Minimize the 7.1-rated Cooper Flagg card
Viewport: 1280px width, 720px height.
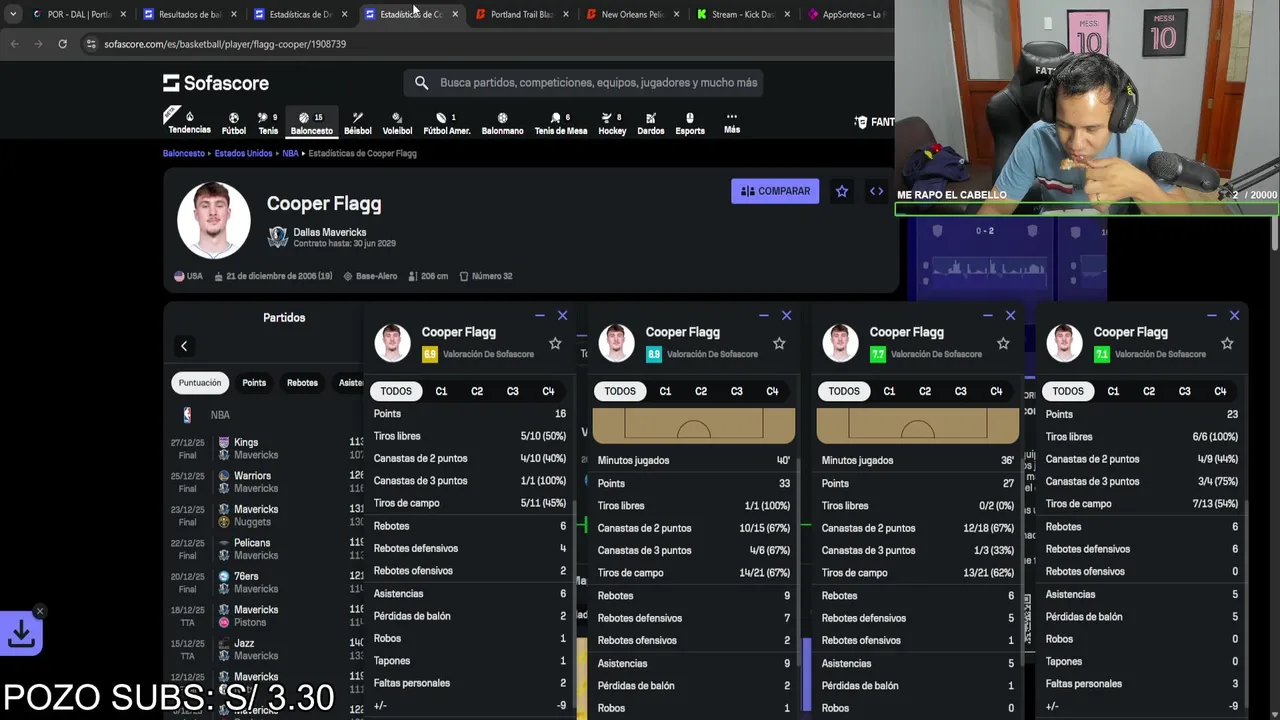tap(1212, 315)
